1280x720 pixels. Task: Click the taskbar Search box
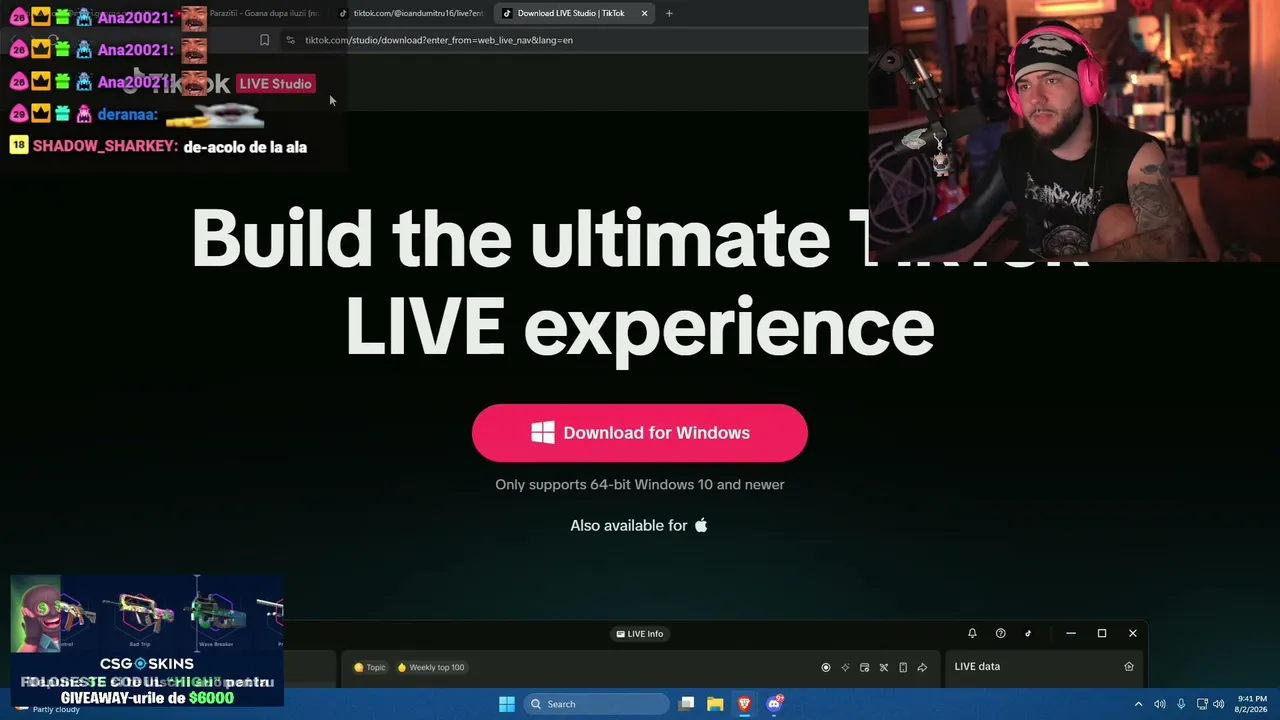[x=597, y=704]
